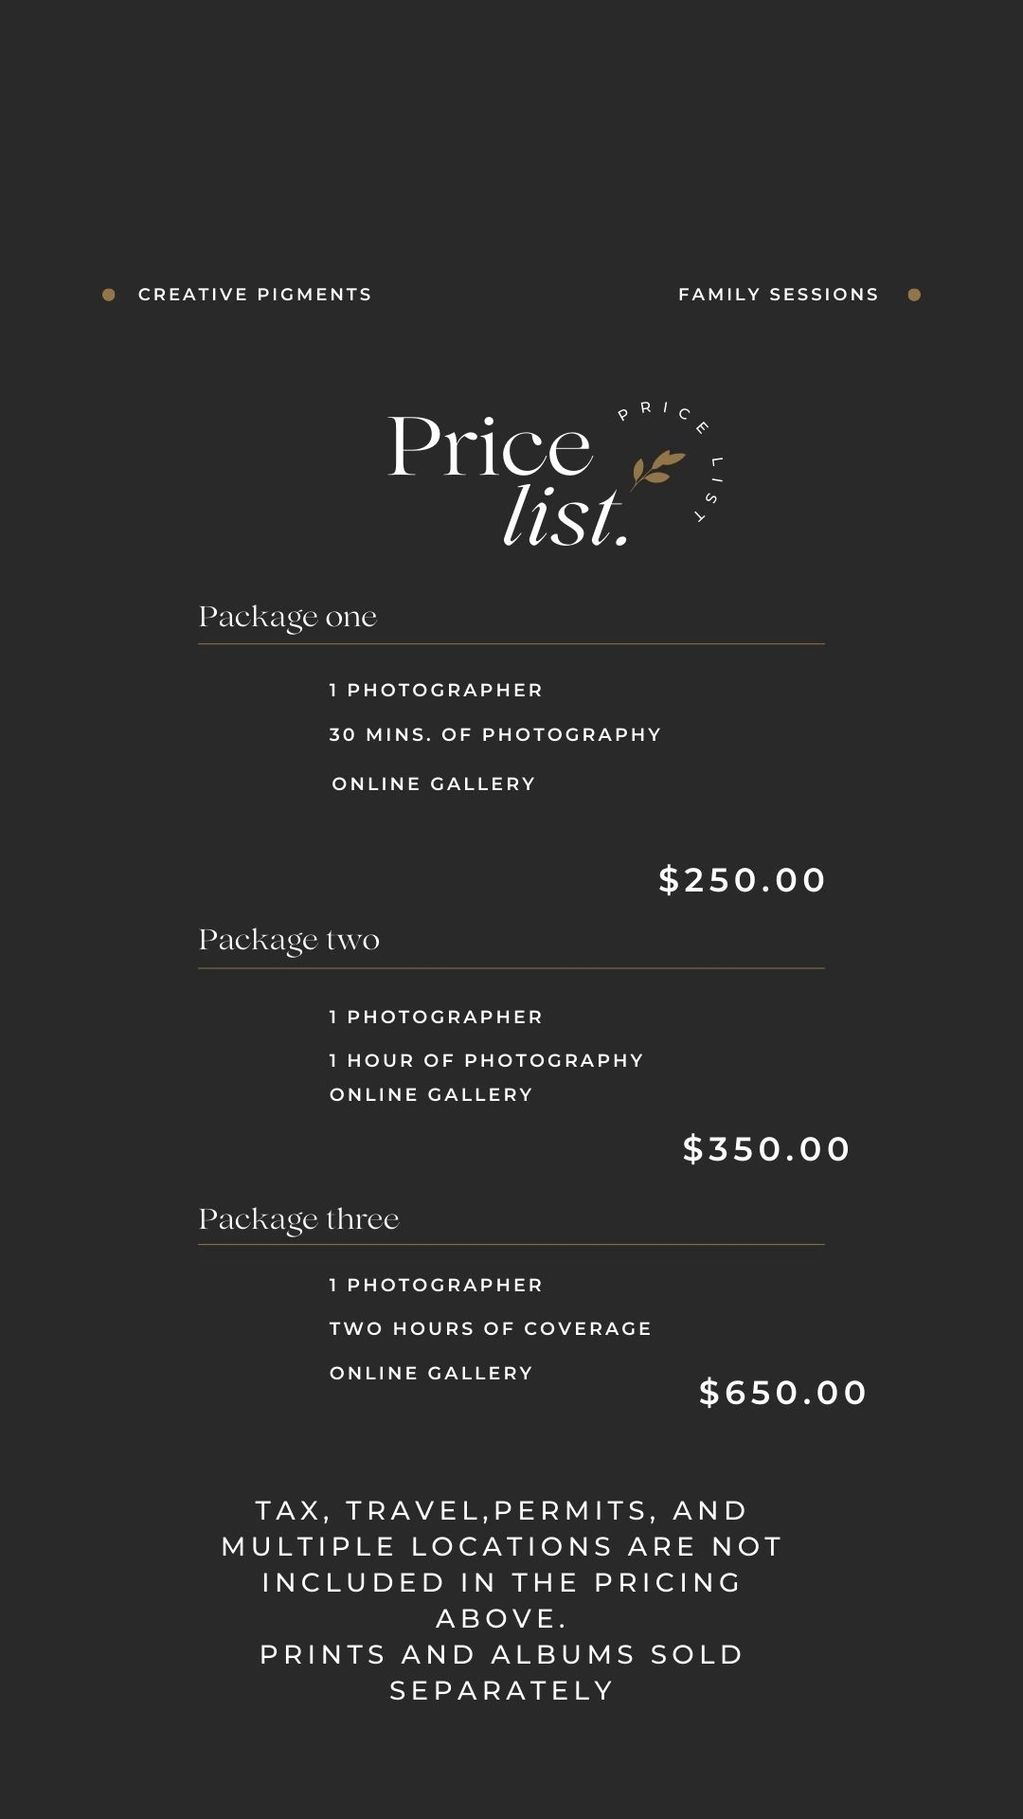This screenshot has height=1819, width=1023.
Task: Click the $250.00 price
Action: coord(742,880)
